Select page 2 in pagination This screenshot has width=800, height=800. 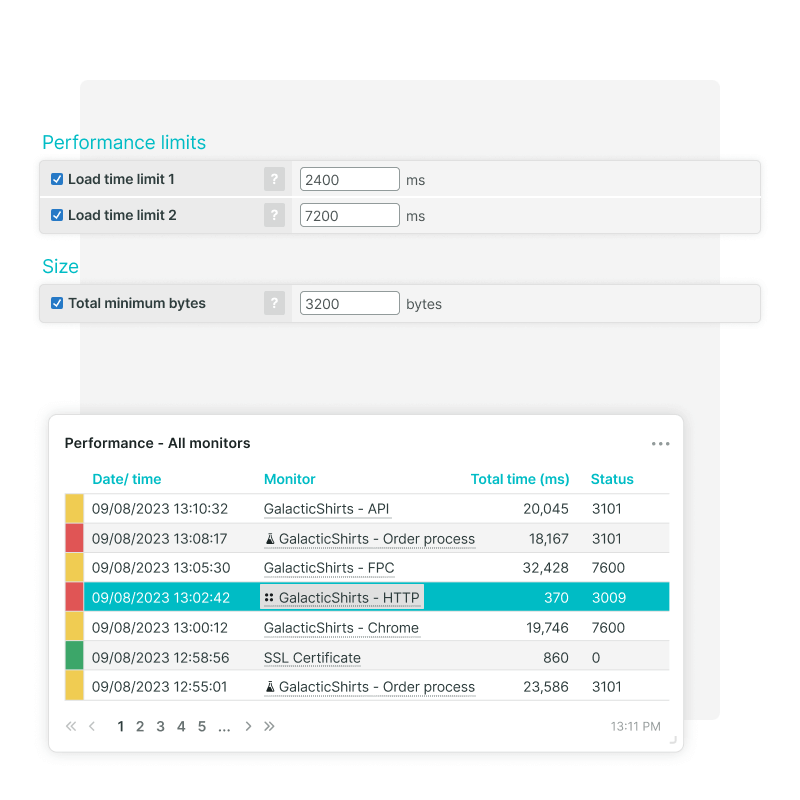140,727
